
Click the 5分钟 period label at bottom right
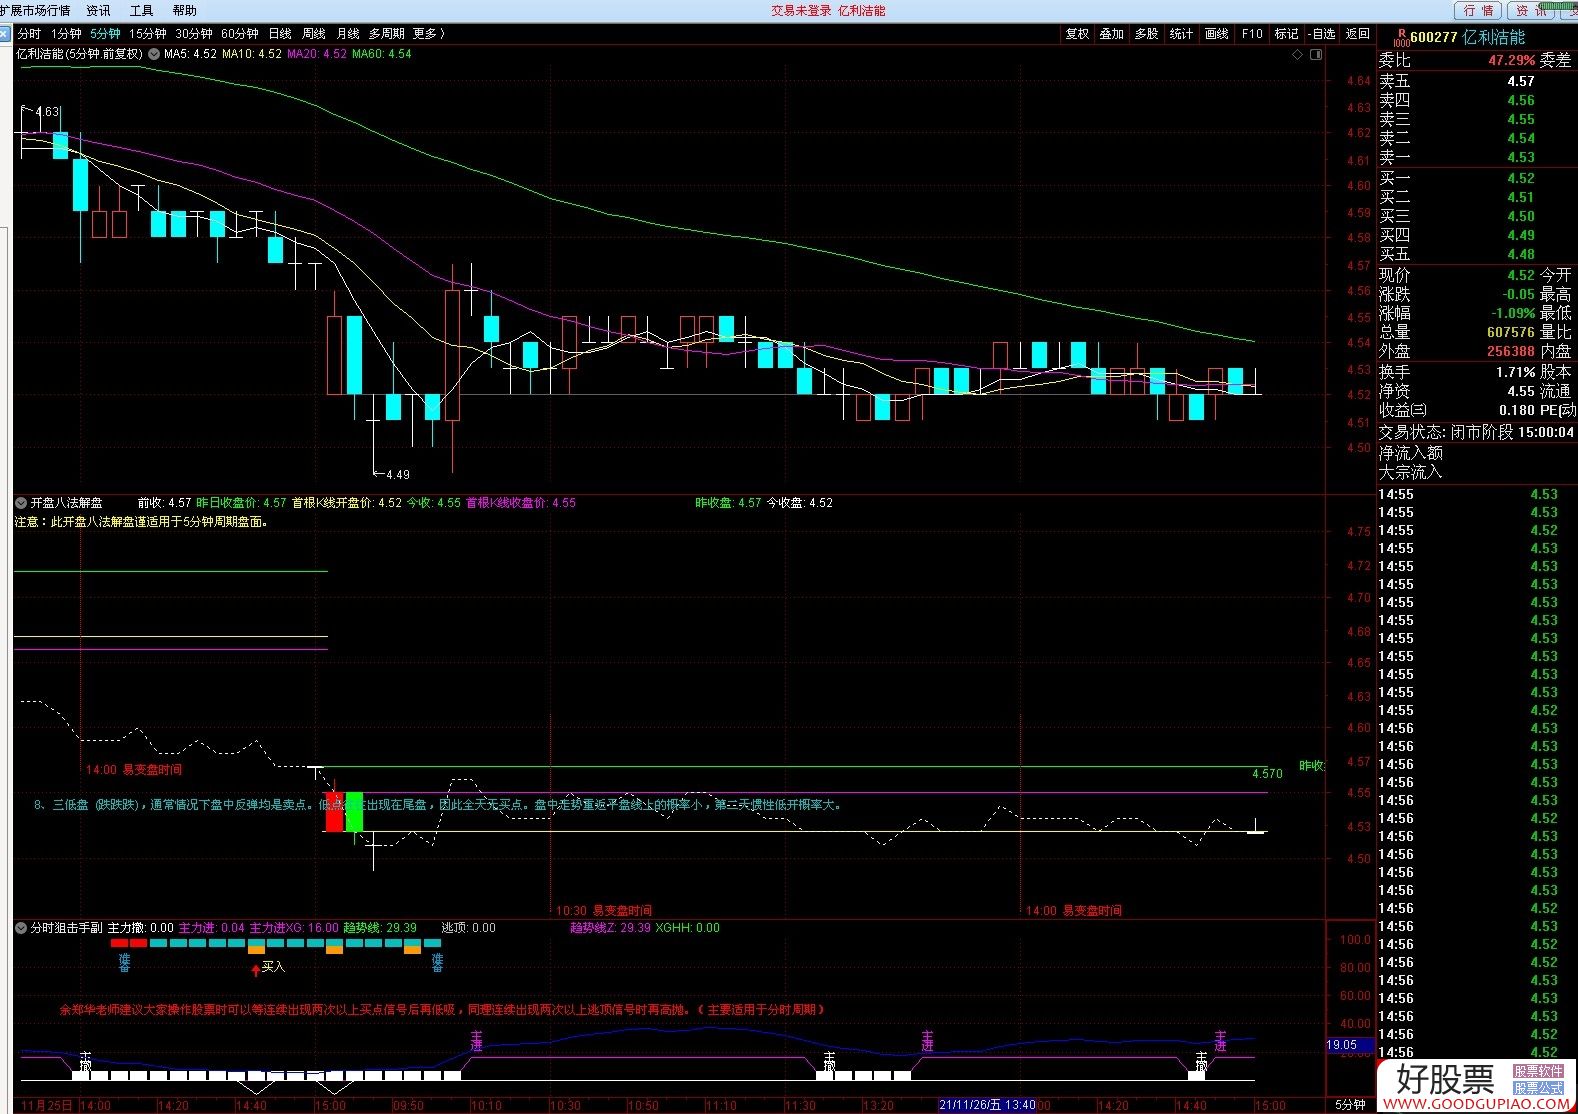click(1350, 1105)
